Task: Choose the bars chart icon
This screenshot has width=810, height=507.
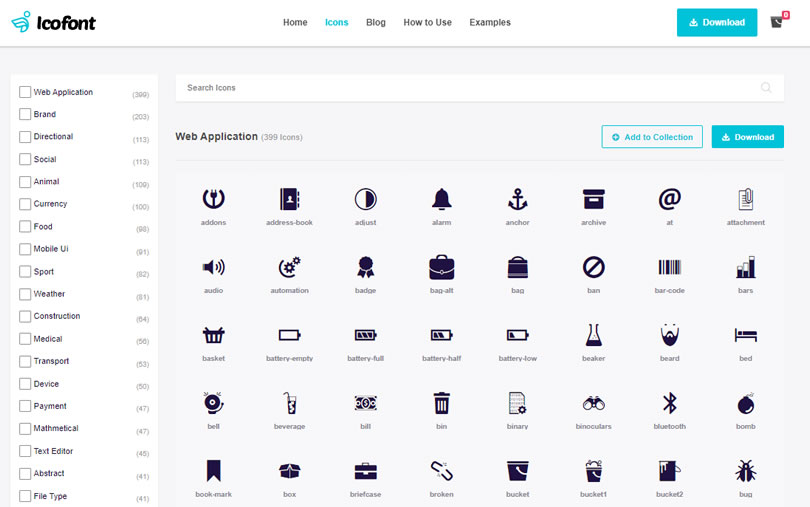Action: point(745,267)
